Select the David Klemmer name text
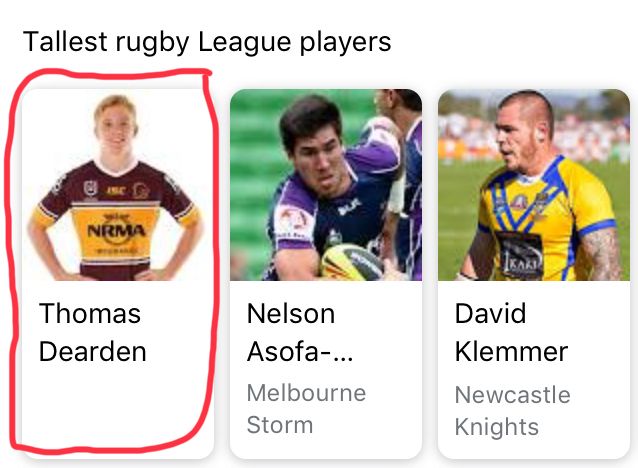Viewport: 638px width, 468px height. (x=511, y=332)
